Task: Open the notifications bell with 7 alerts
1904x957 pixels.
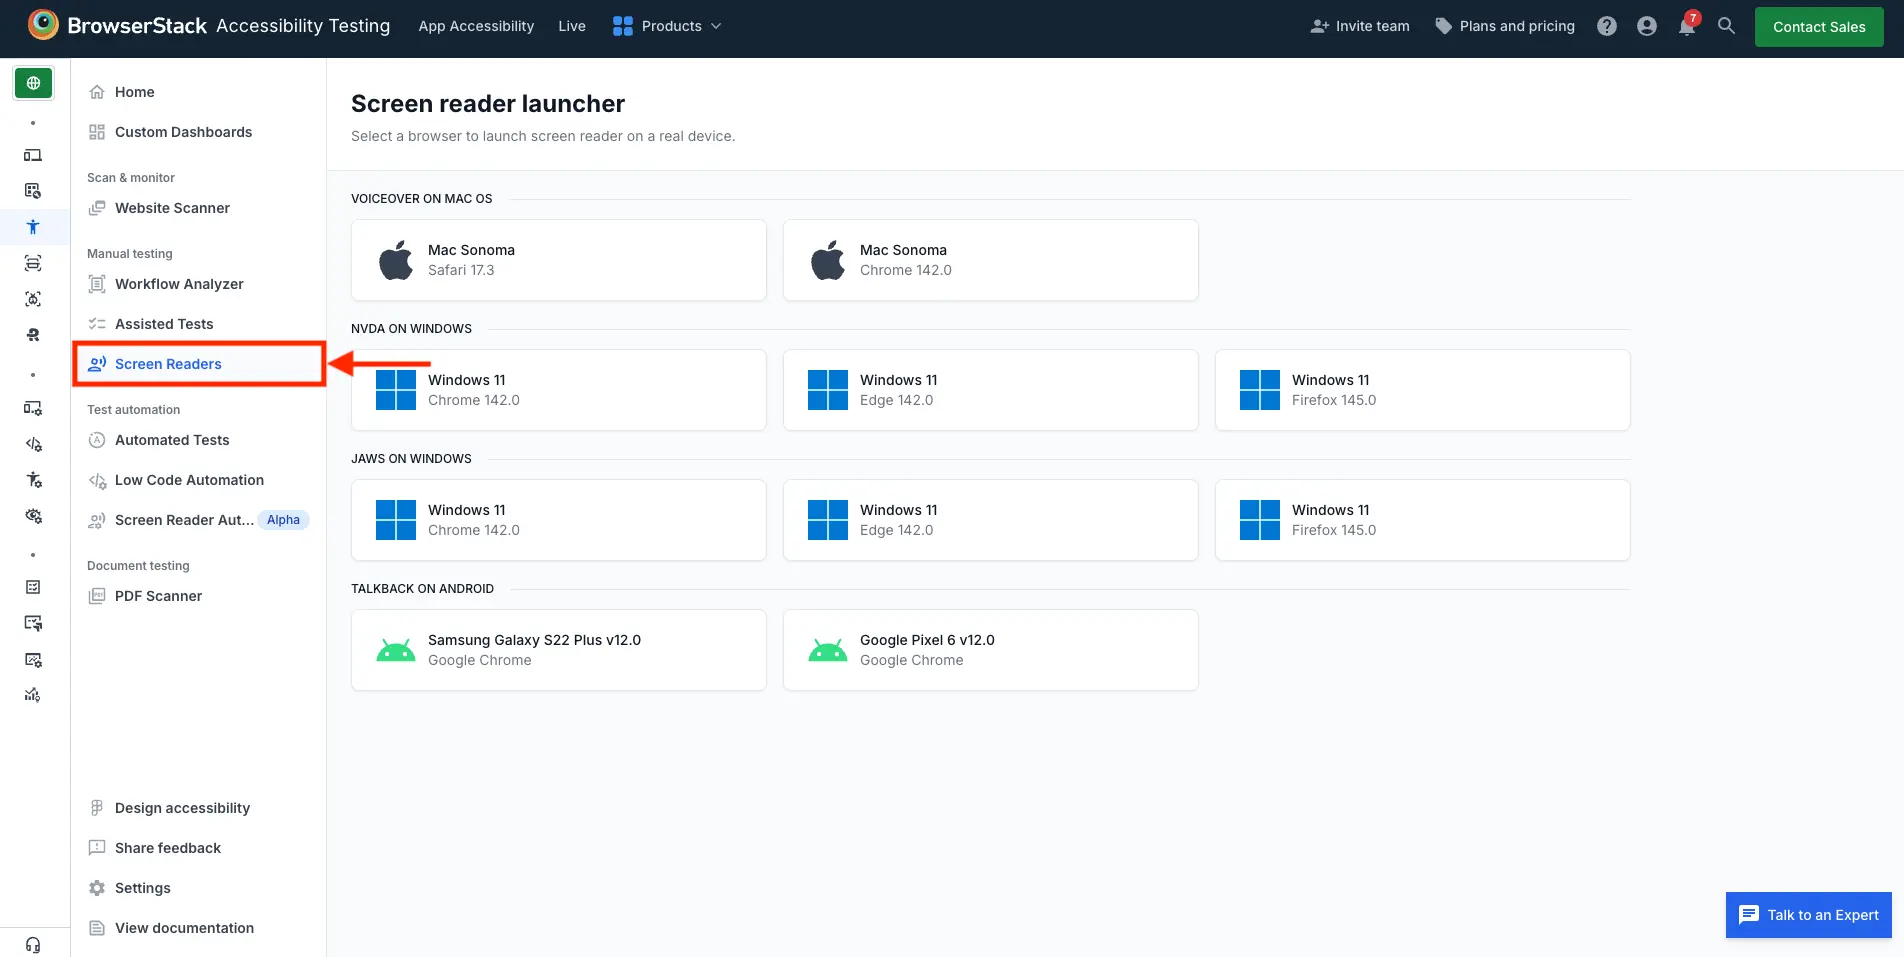Action: pos(1686,27)
